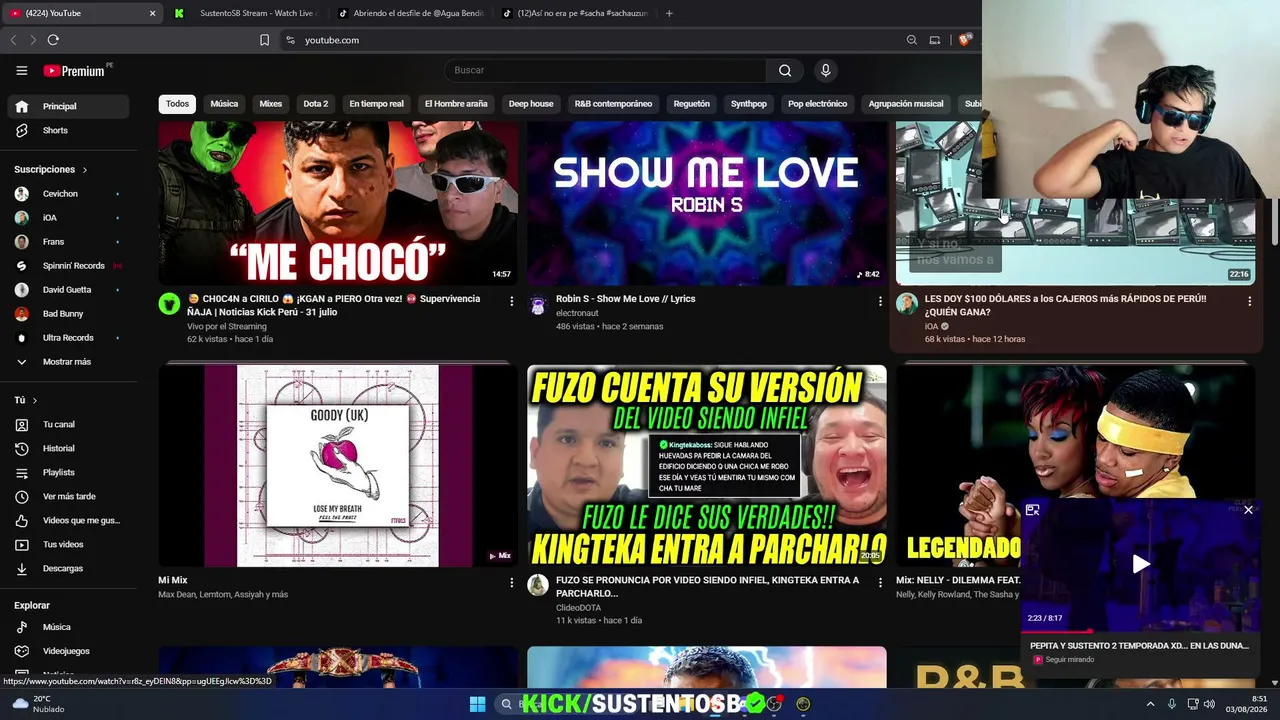
Task: Expand the Suscripciones section chevron
Action: pyautogui.click(x=85, y=170)
